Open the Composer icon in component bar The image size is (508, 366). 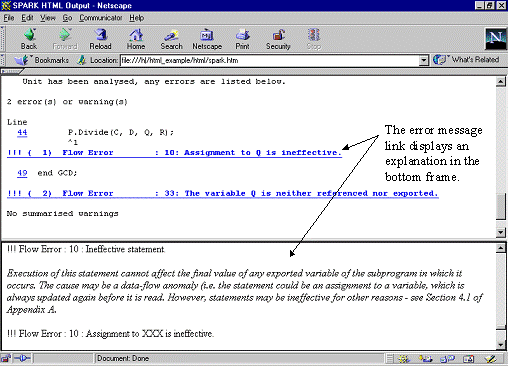click(x=491, y=359)
